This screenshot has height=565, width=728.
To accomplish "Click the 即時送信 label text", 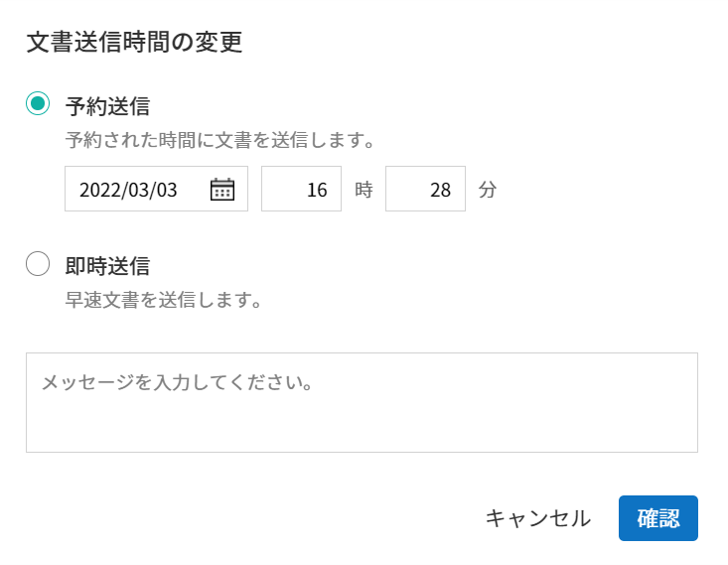I will point(107,266).
